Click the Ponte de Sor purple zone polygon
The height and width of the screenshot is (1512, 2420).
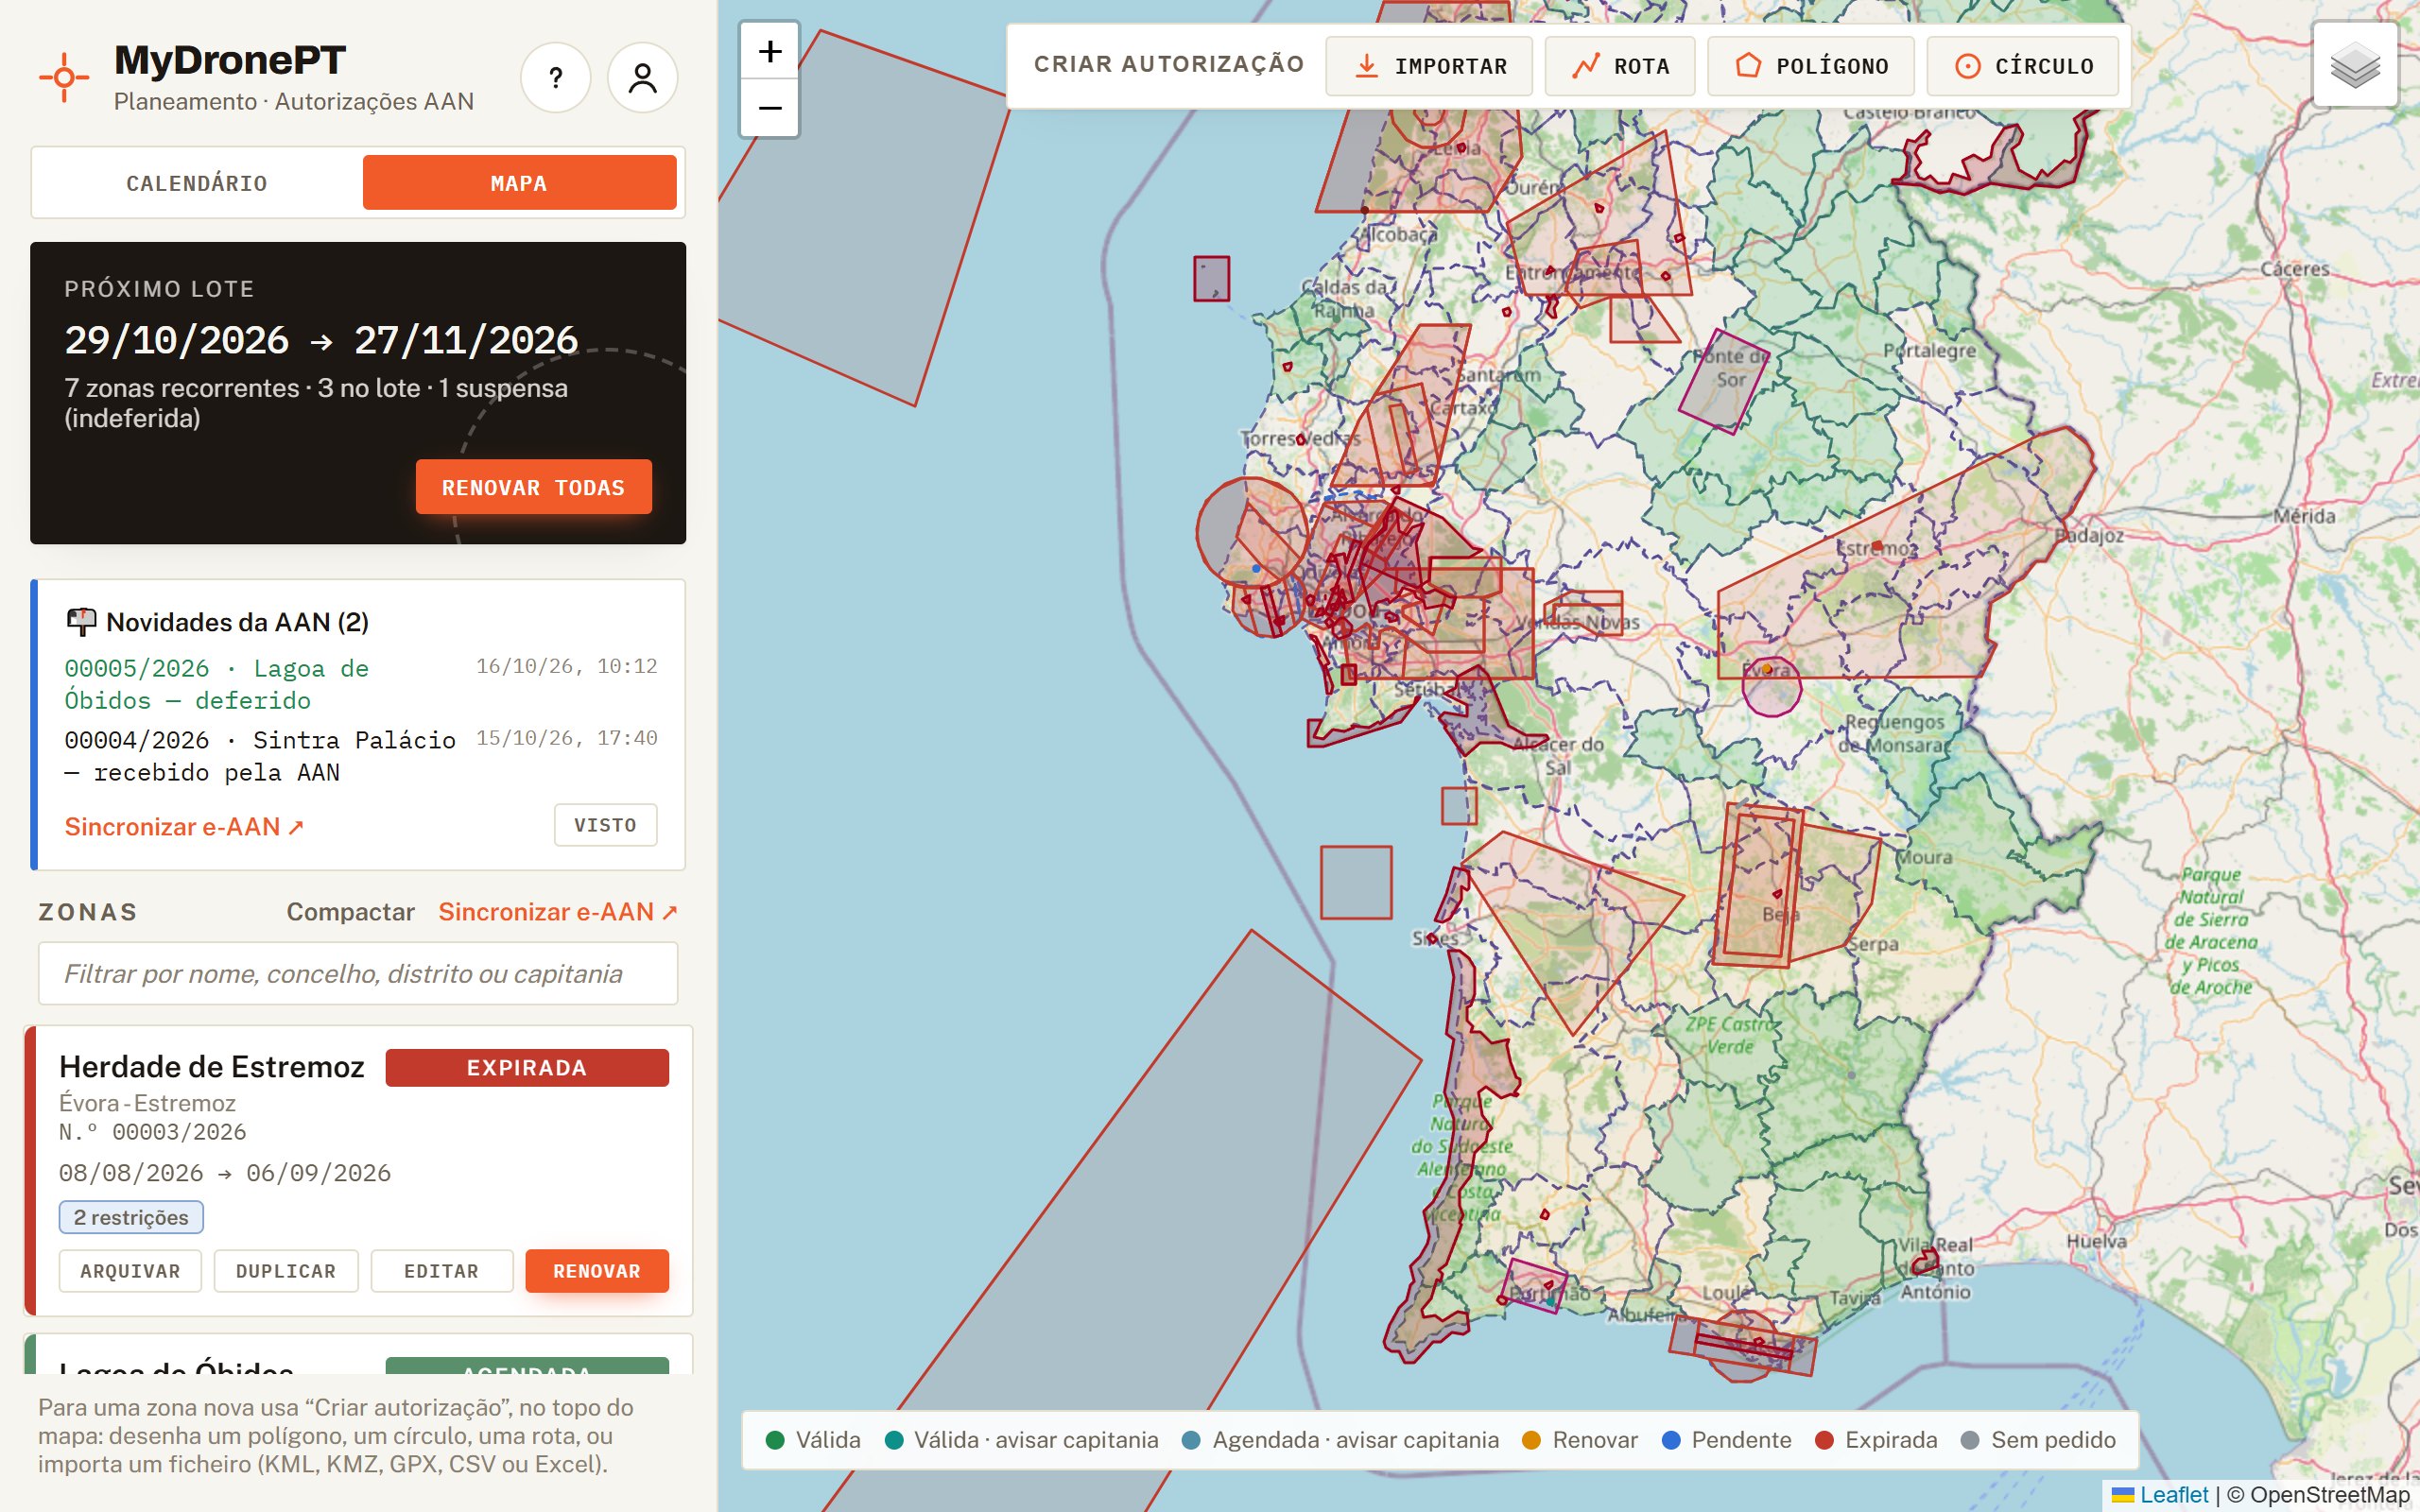point(1722,381)
